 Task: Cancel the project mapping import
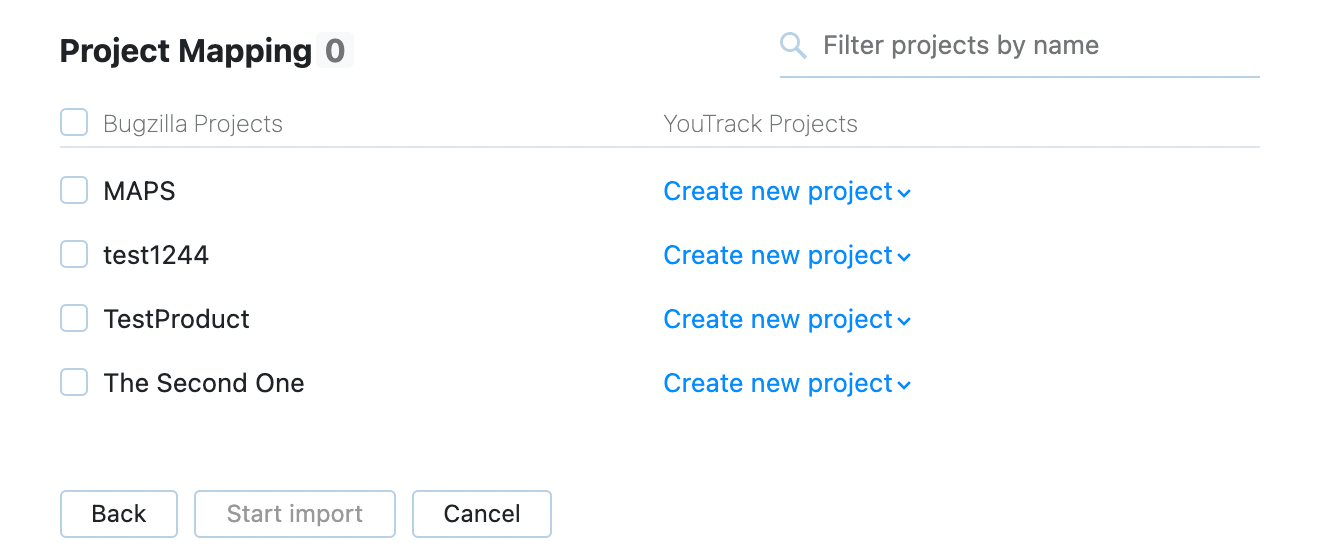[x=482, y=514]
